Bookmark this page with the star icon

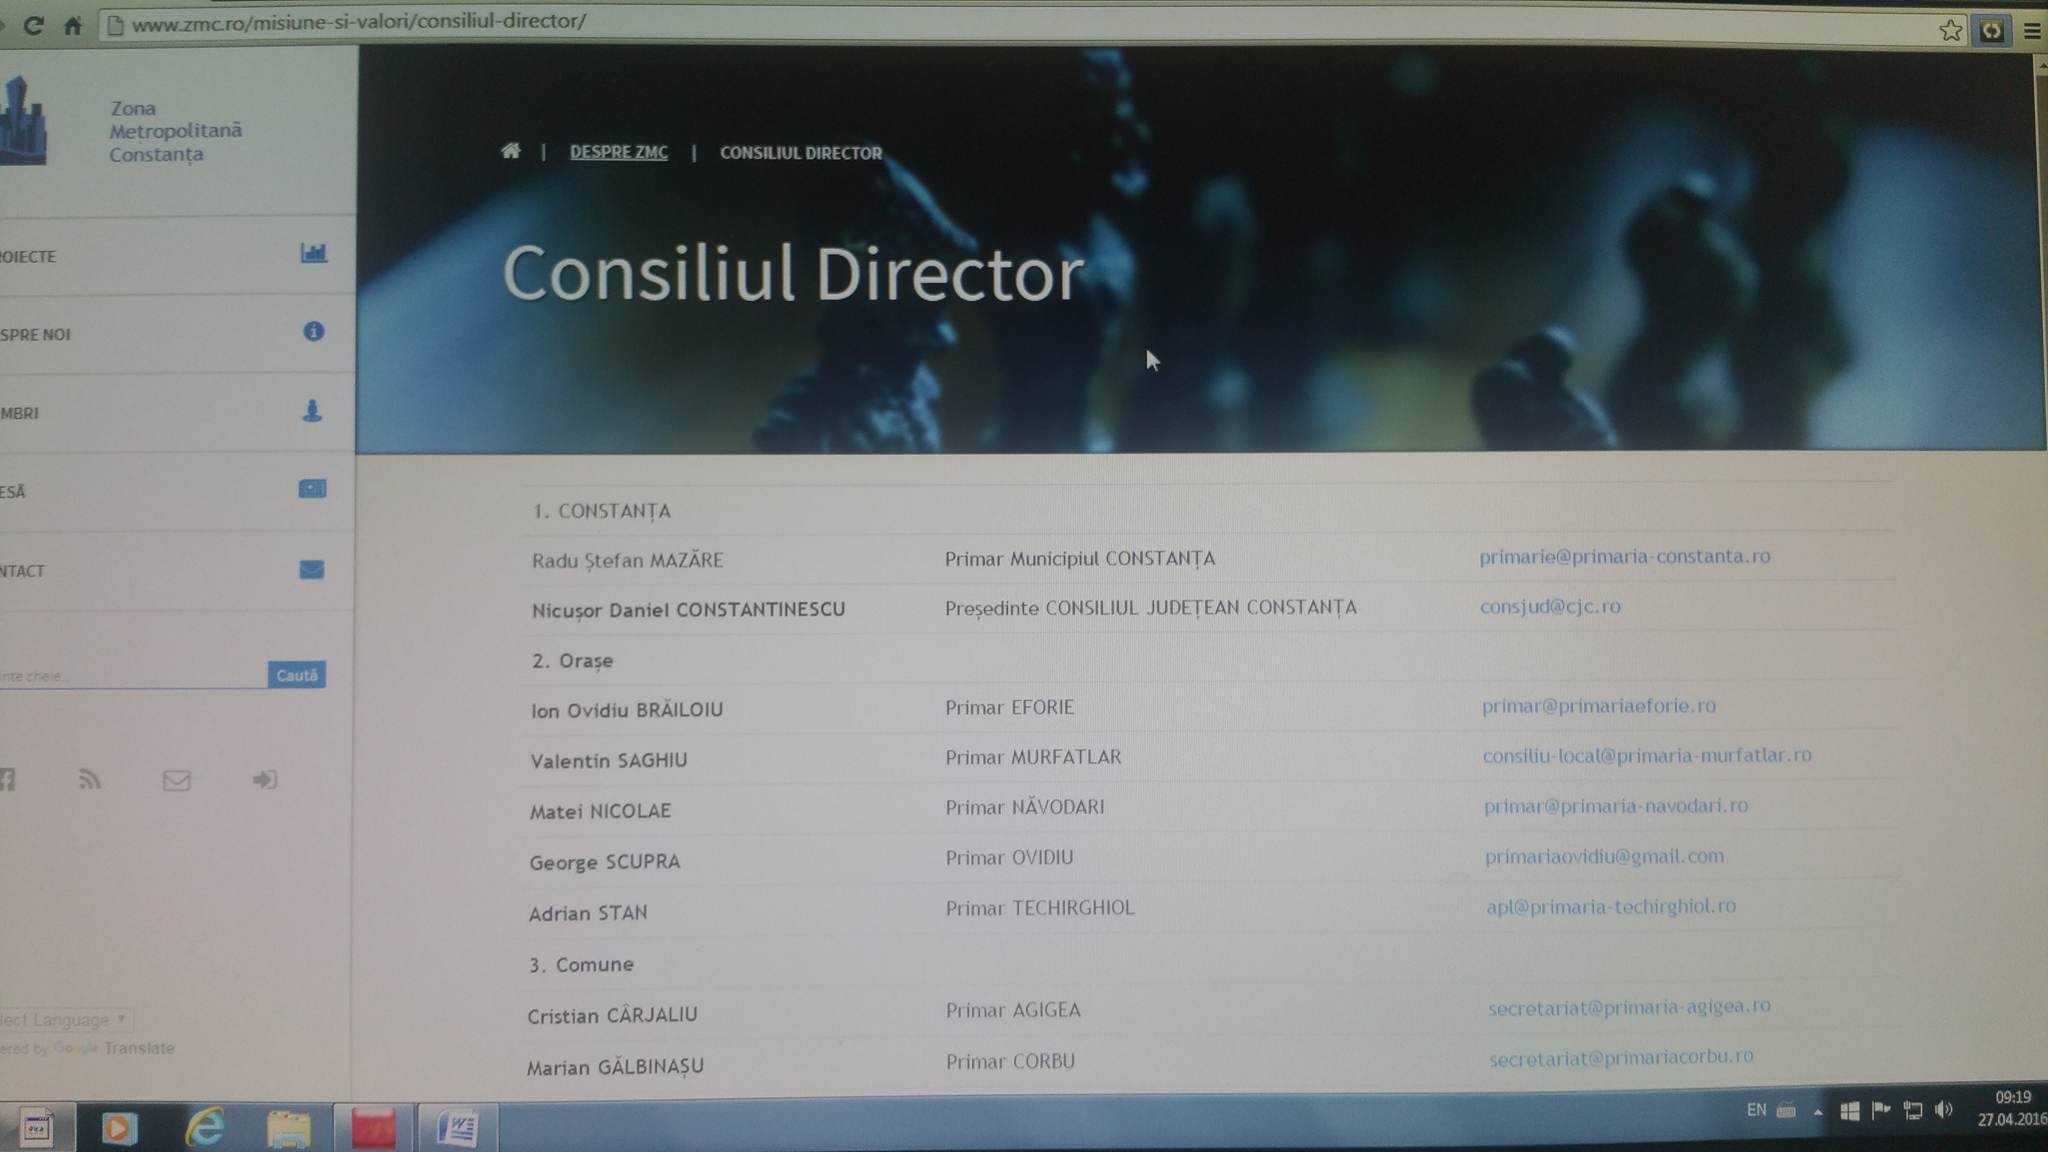click(x=1950, y=30)
